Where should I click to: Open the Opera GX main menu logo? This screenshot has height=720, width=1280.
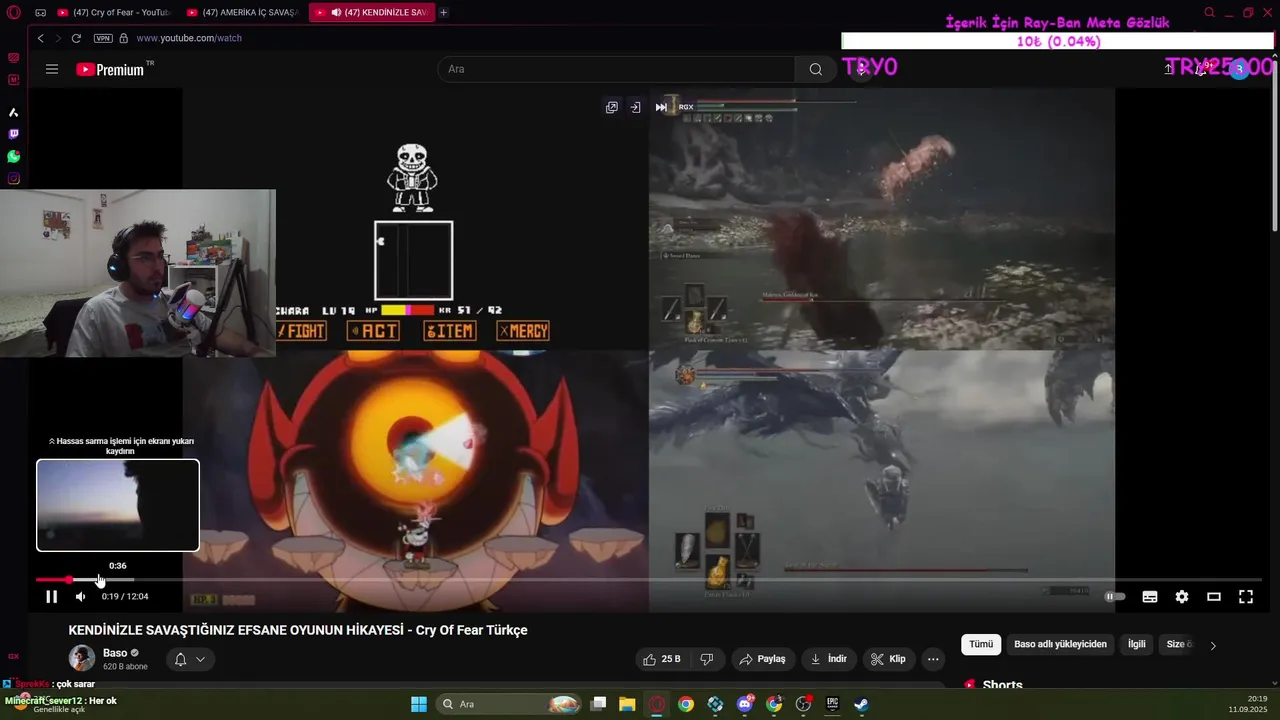(13, 12)
